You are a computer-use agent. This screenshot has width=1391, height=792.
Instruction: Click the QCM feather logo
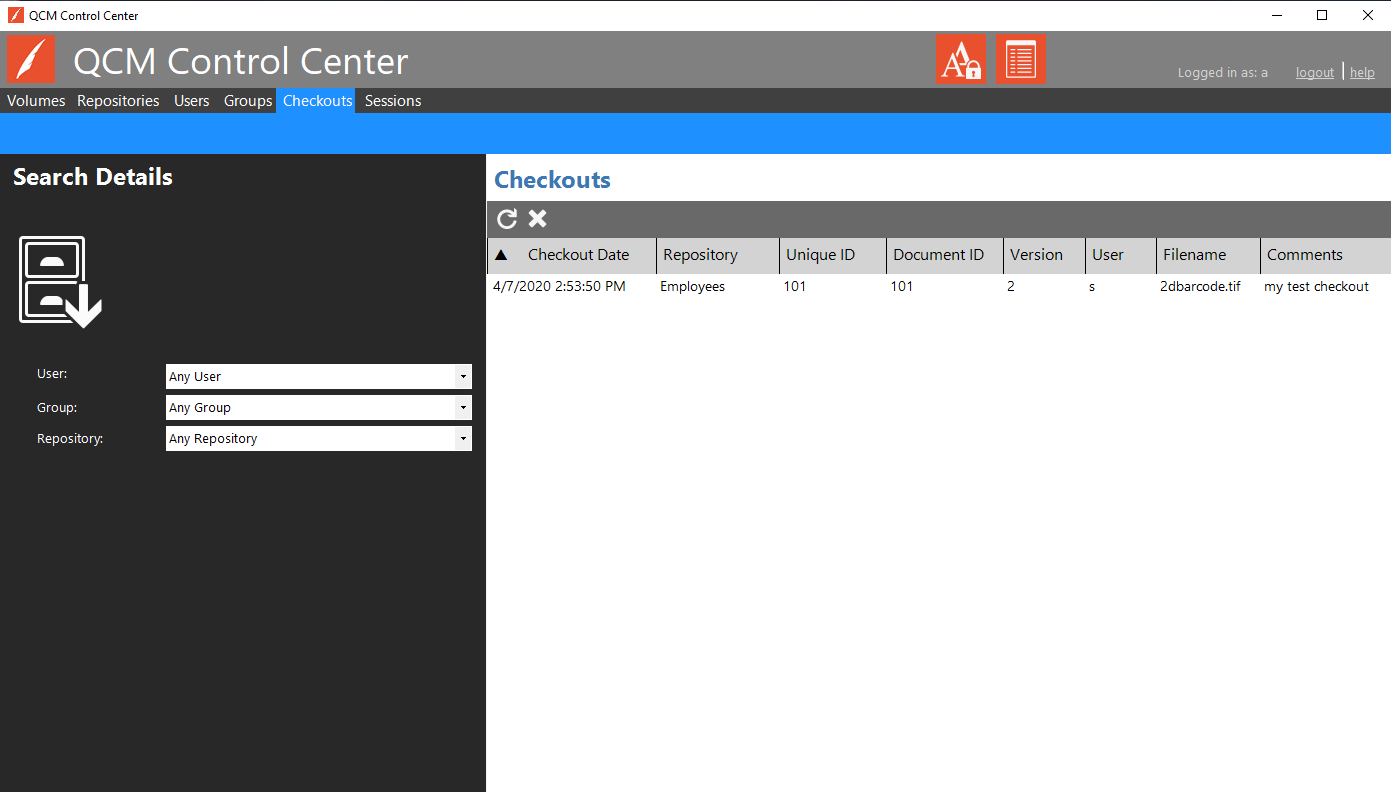(x=32, y=60)
